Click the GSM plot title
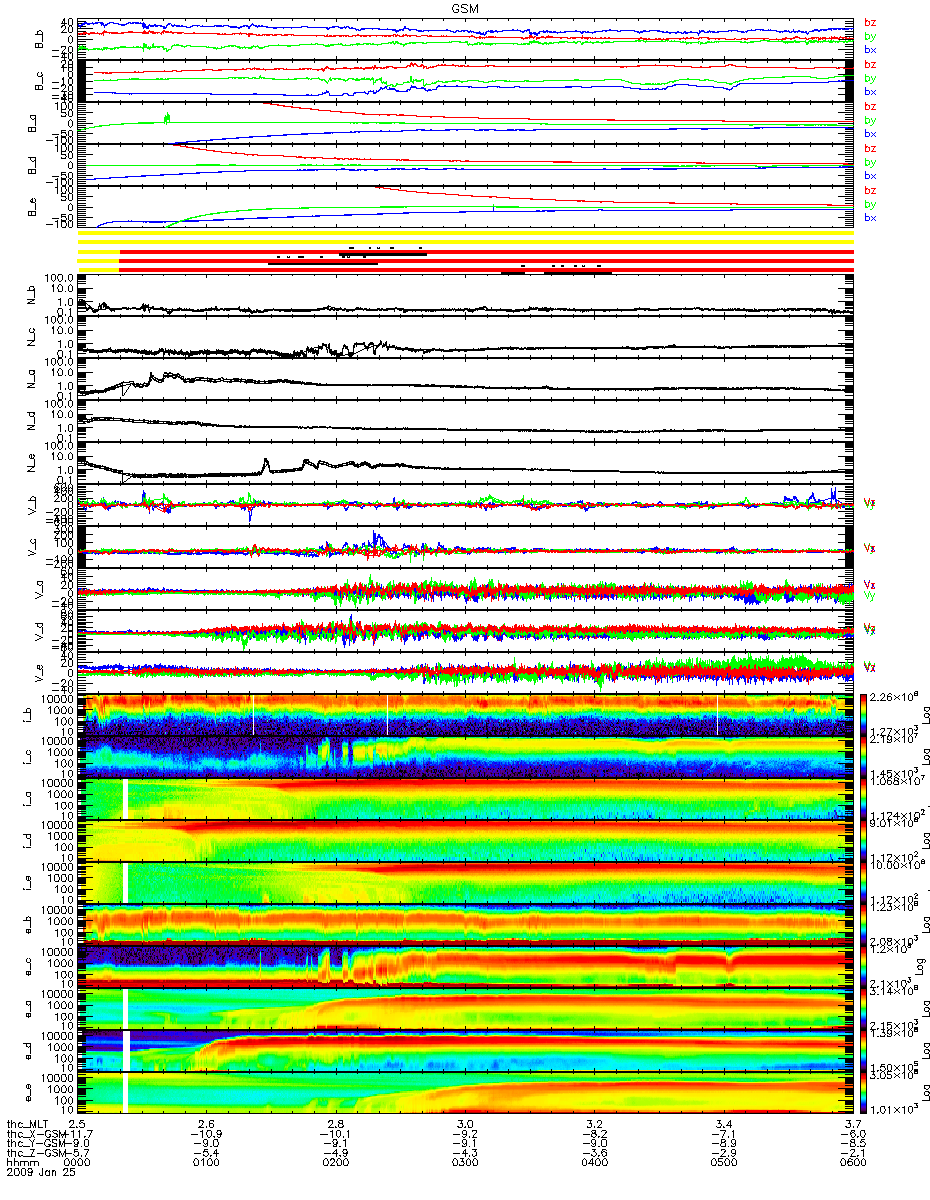This screenshot has width=930, height=1200. tap(465, 7)
